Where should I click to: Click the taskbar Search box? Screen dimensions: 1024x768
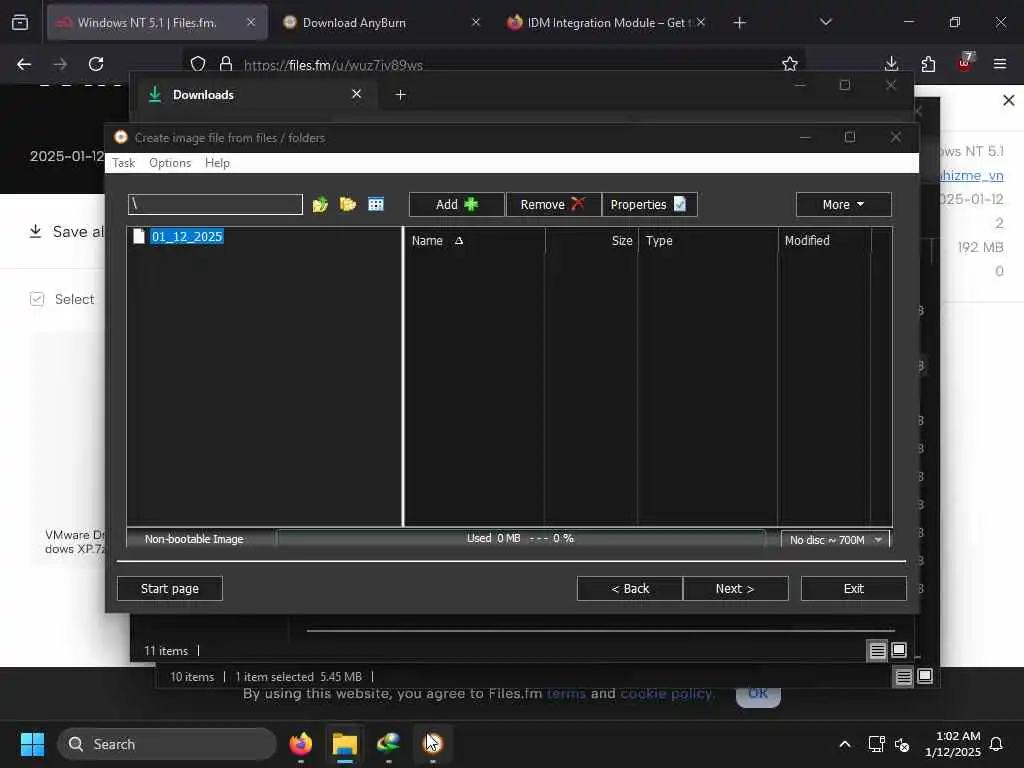pos(167,744)
